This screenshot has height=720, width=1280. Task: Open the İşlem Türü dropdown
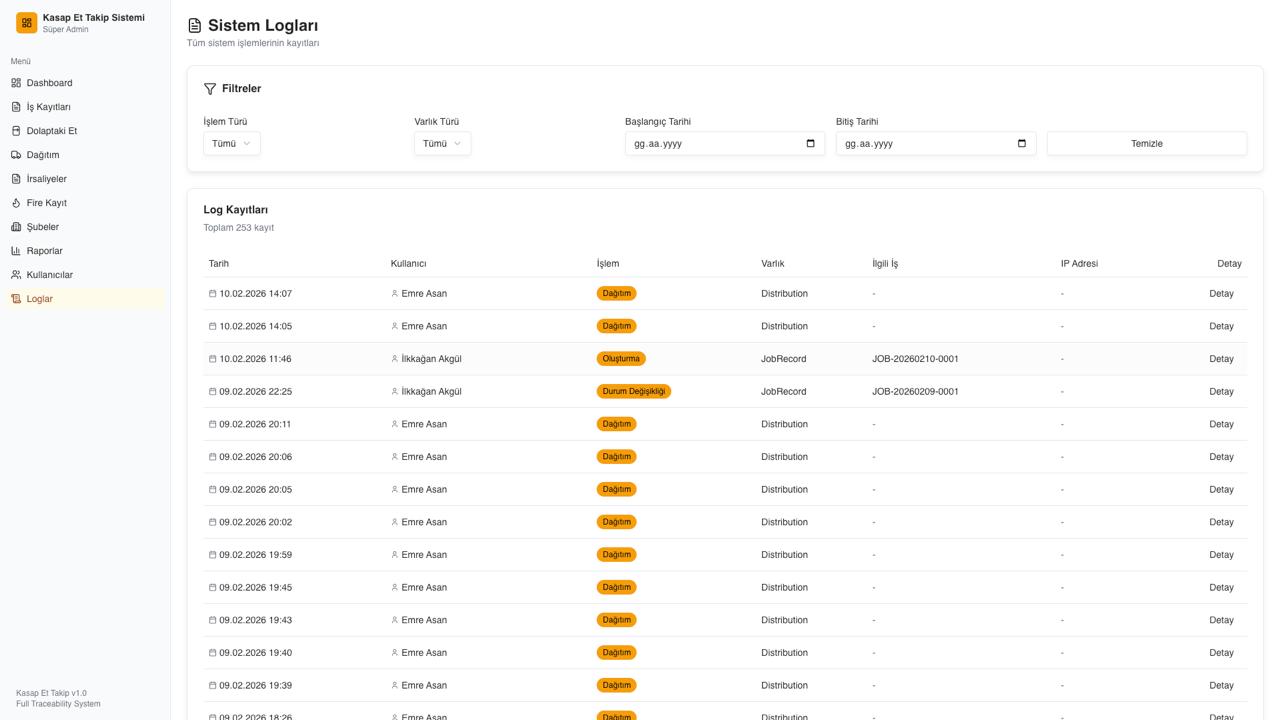tap(231, 144)
